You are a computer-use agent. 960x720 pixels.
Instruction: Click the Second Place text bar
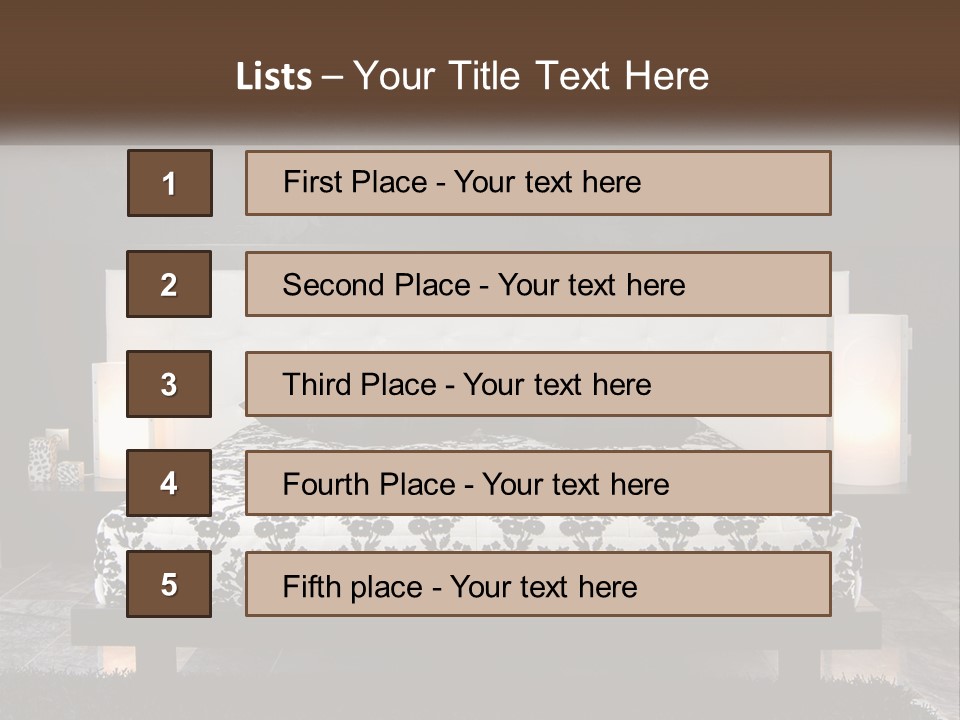pos(538,284)
